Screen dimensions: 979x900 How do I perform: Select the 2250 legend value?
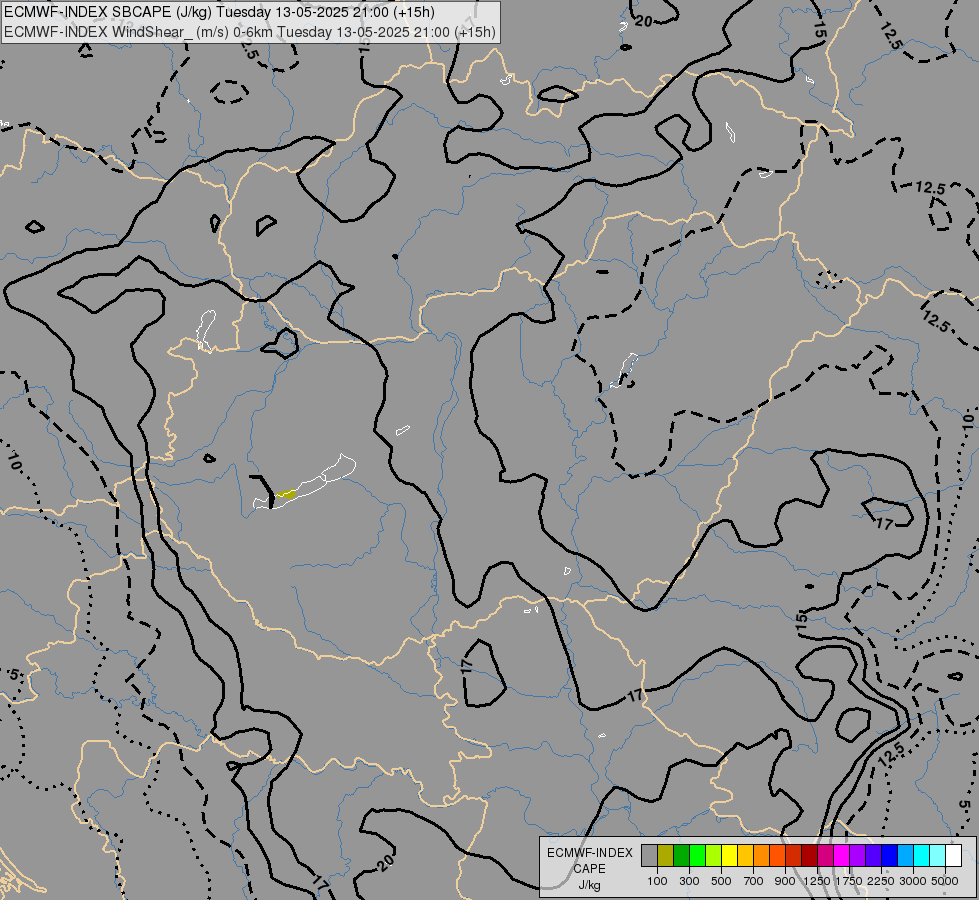pos(881,881)
